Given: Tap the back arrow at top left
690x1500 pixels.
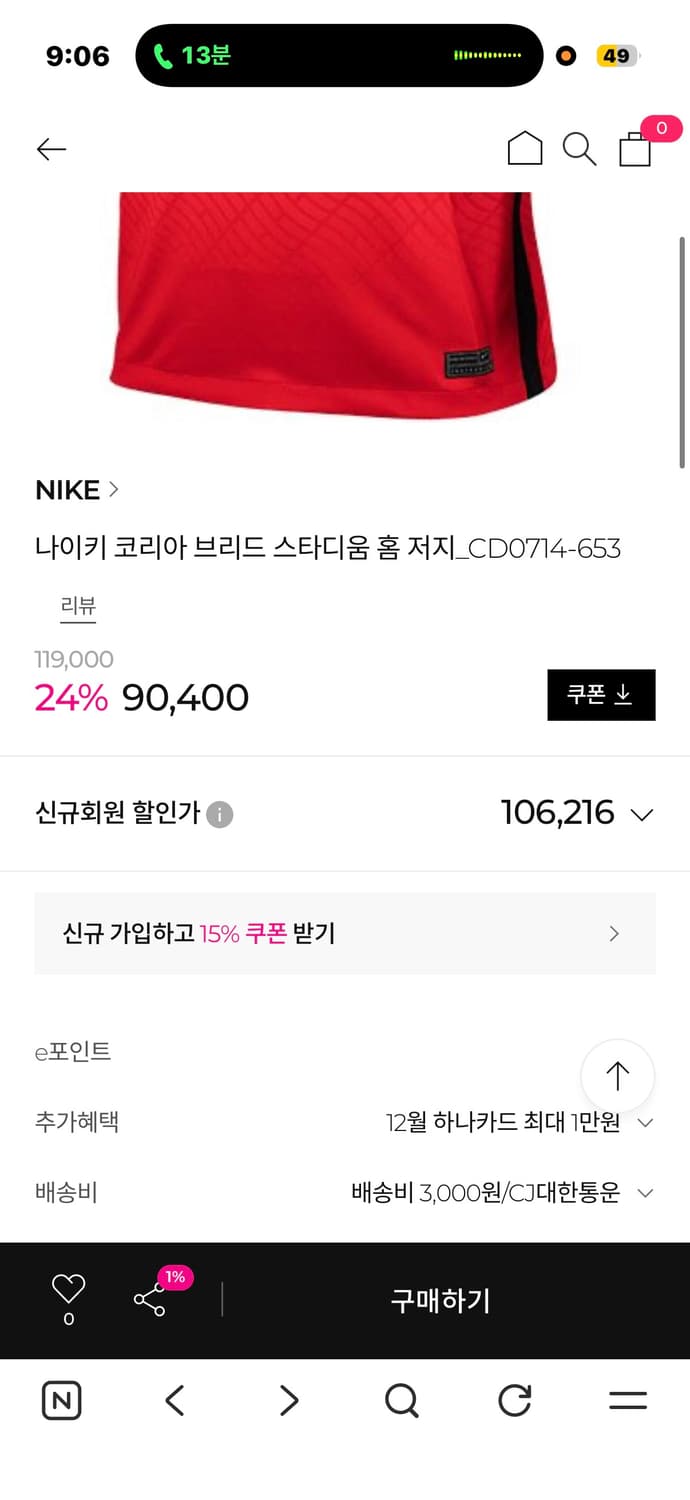Looking at the screenshot, I should click(51, 148).
